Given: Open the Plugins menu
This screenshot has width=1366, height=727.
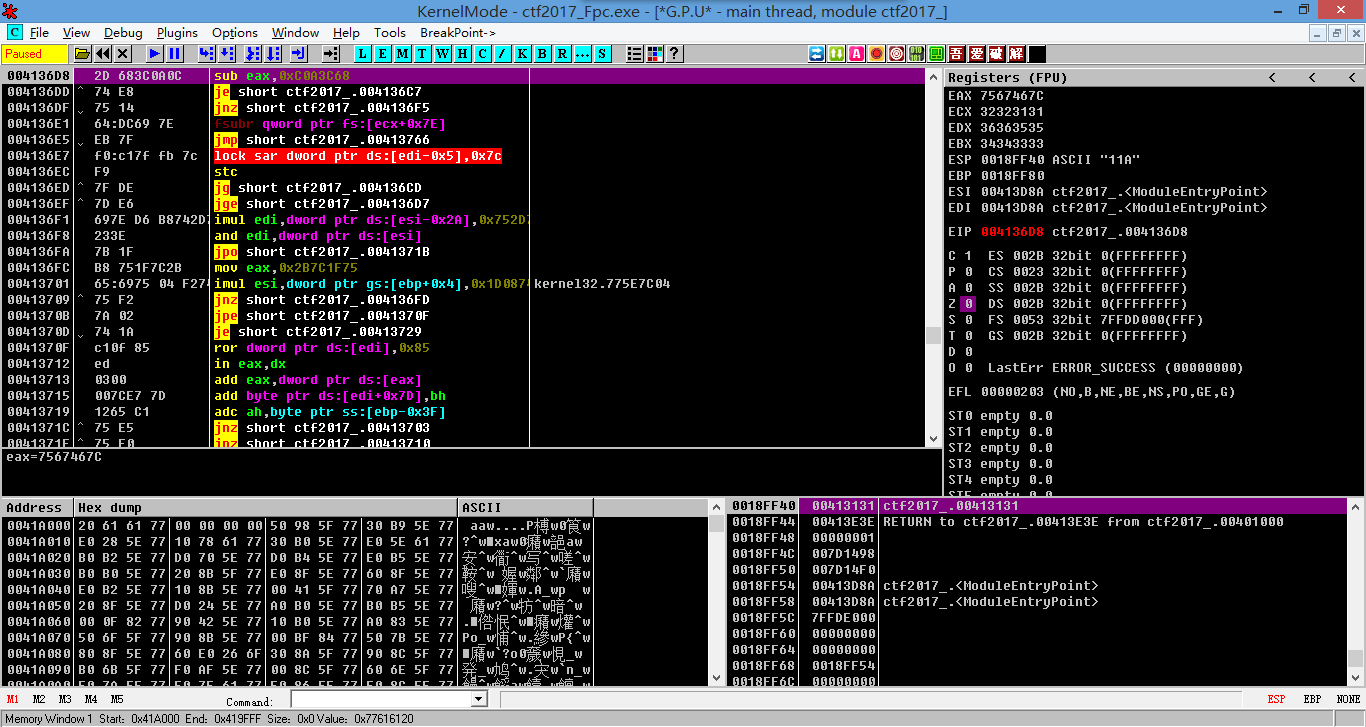Looking at the screenshot, I should (x=177, y=33).
